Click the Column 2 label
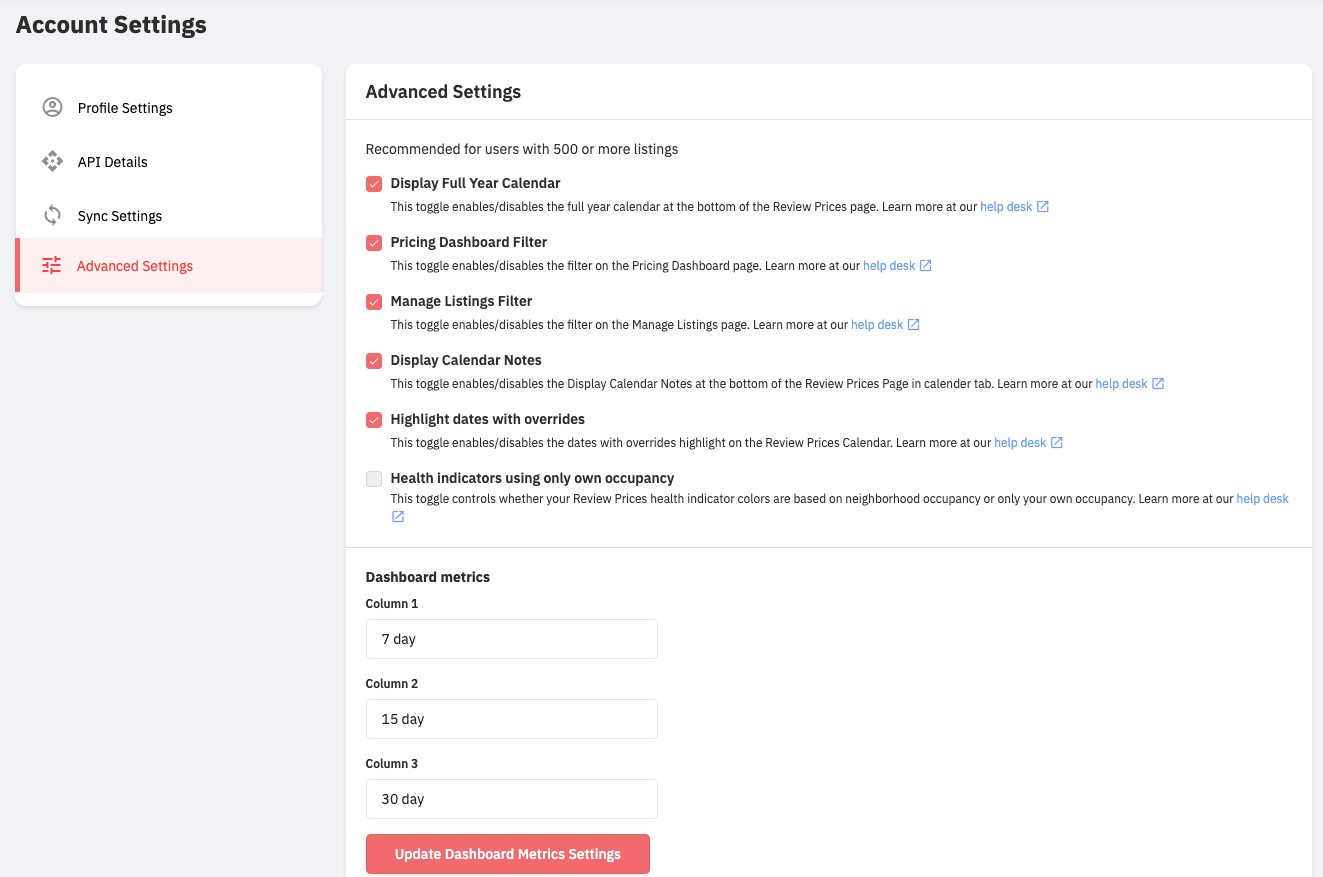1323x877 pixels. tap(392, 684)
